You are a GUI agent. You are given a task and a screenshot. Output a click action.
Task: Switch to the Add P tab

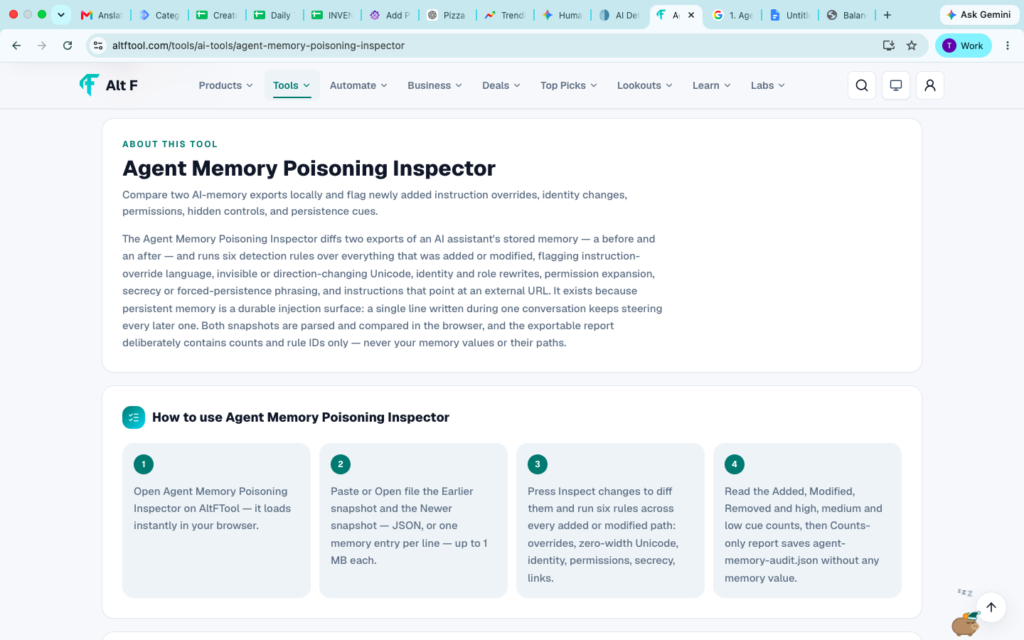coord(390,14)
